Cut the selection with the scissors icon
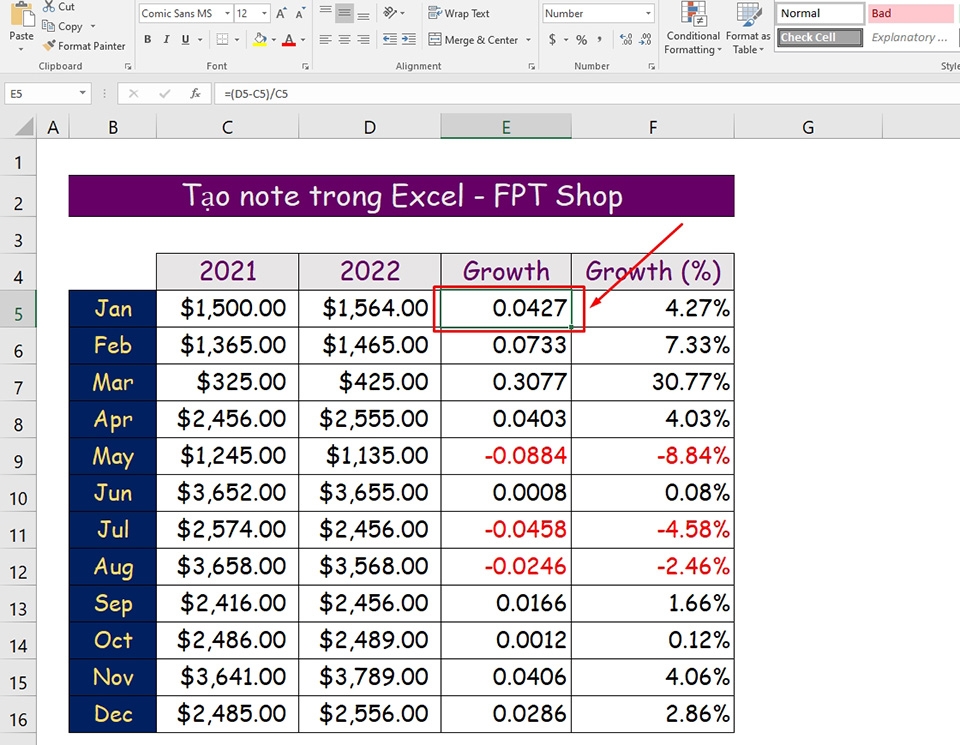960x745 pixels. pyautogui.click(x=49, y=6)
